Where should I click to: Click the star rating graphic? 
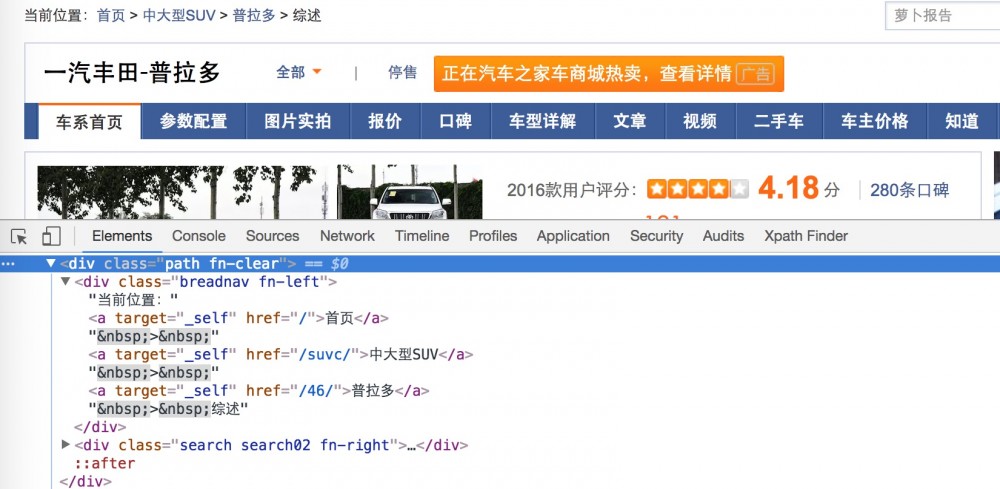(698, 189)
